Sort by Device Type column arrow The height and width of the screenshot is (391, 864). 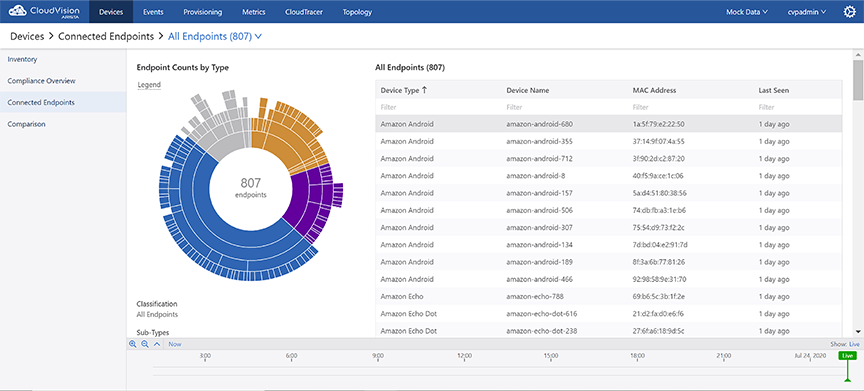[x=424, y=90]
